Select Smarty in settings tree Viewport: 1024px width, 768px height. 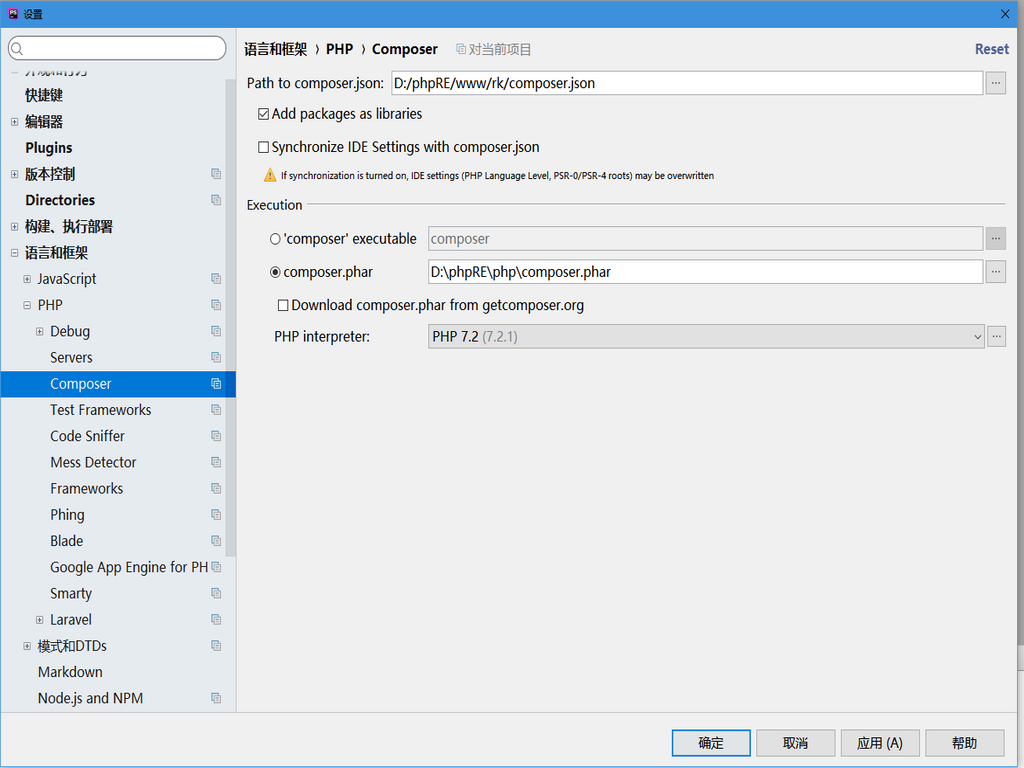click(71, 594)
